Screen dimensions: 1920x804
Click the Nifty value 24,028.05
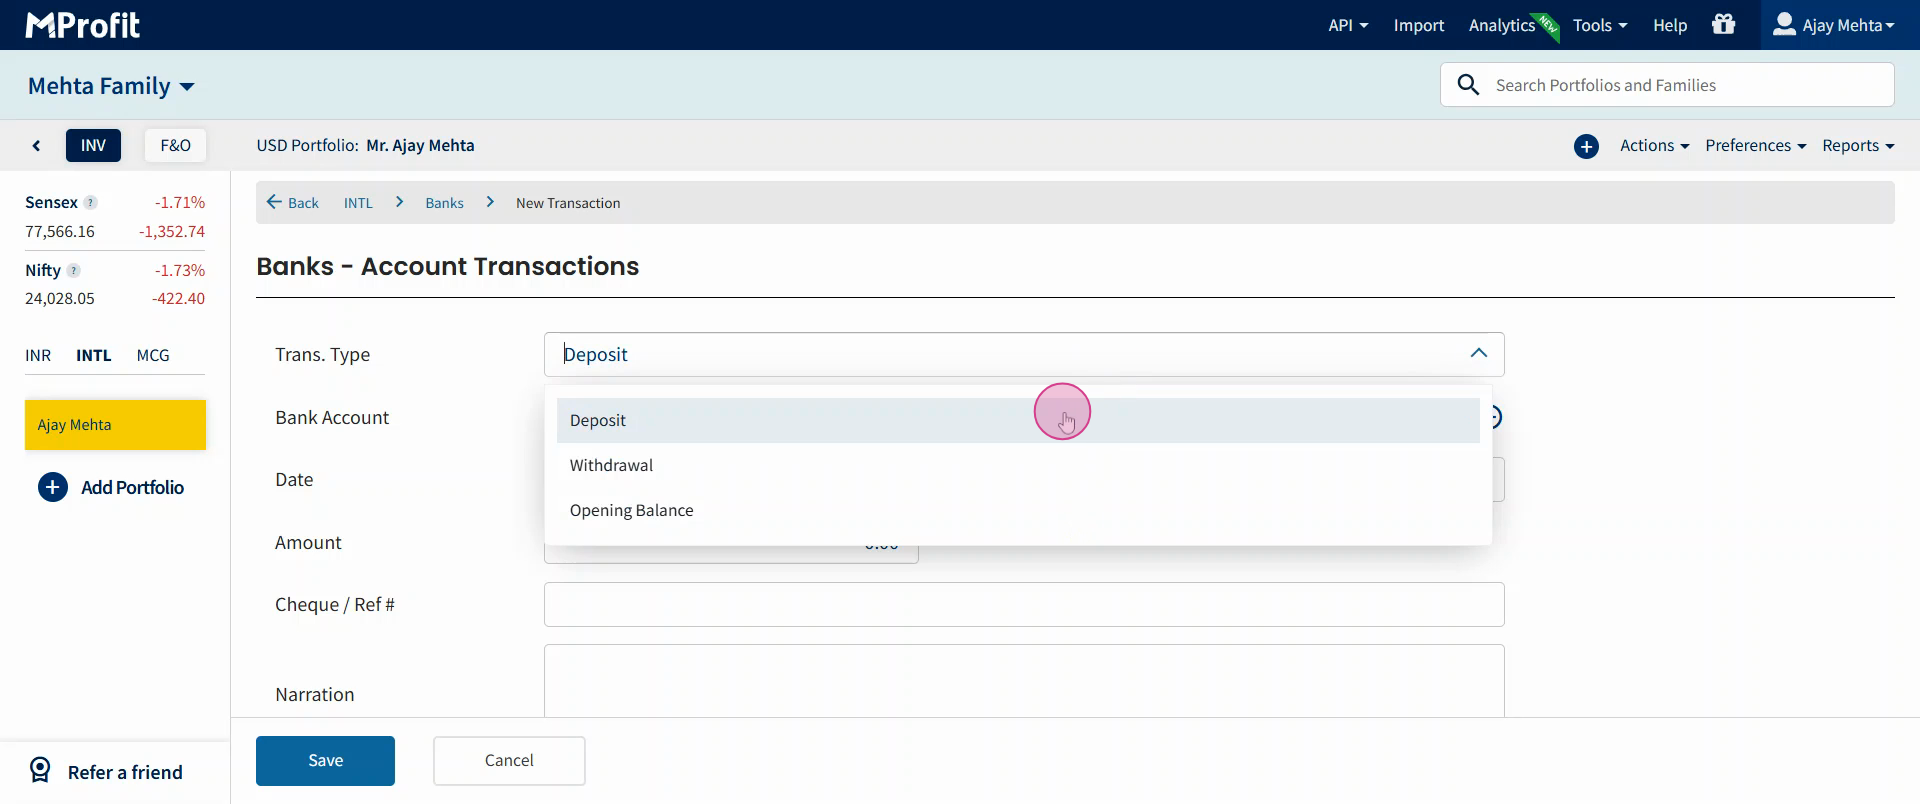pyautogui.click(x=60, y=298)
